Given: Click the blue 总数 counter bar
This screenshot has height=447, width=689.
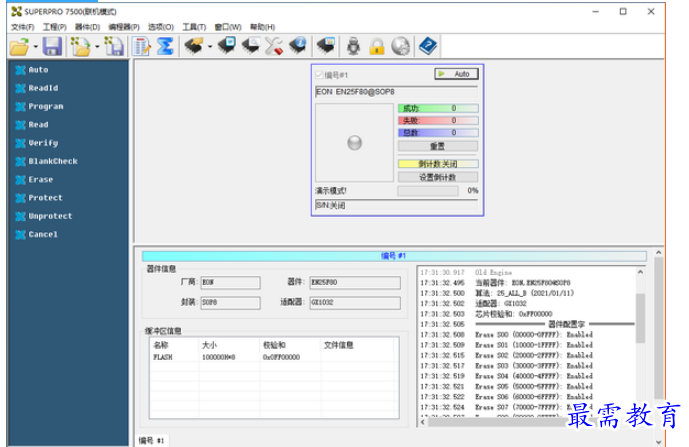Looking at the screenshot, I should pyautogui.click(x=438, y=133).
